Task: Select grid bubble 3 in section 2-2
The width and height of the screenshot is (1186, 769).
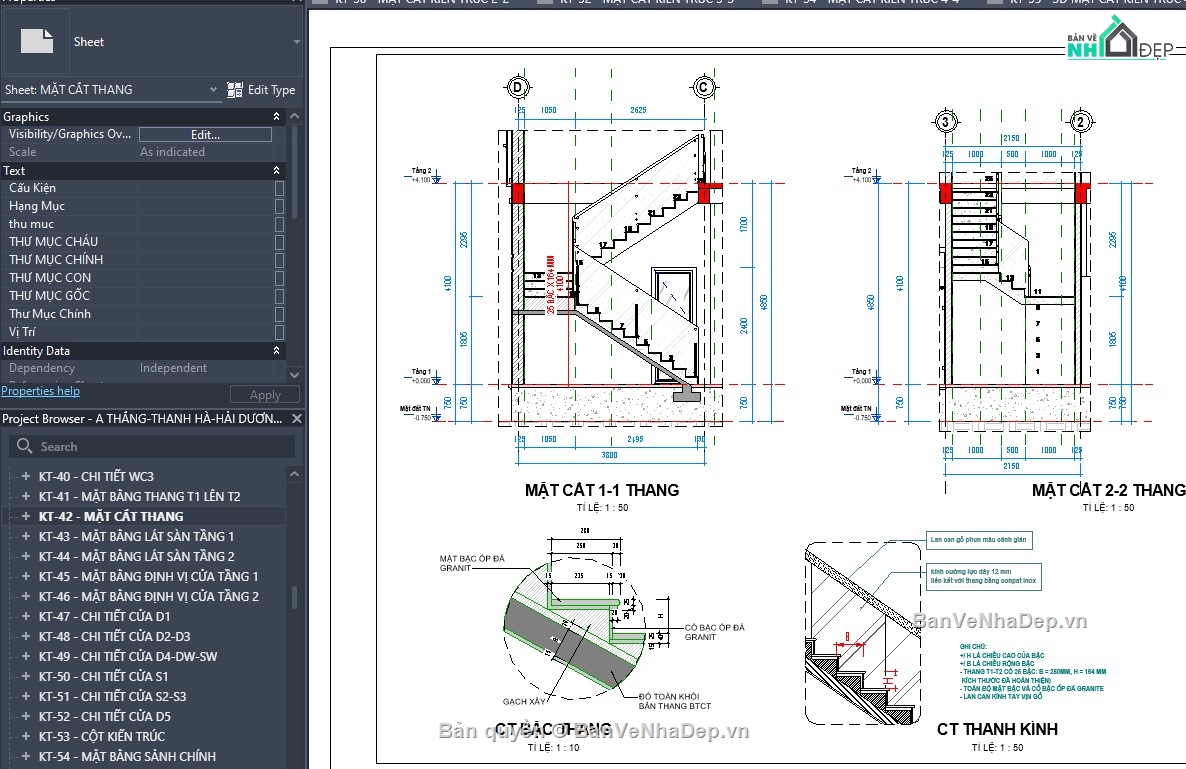Action: coord(945,121)
